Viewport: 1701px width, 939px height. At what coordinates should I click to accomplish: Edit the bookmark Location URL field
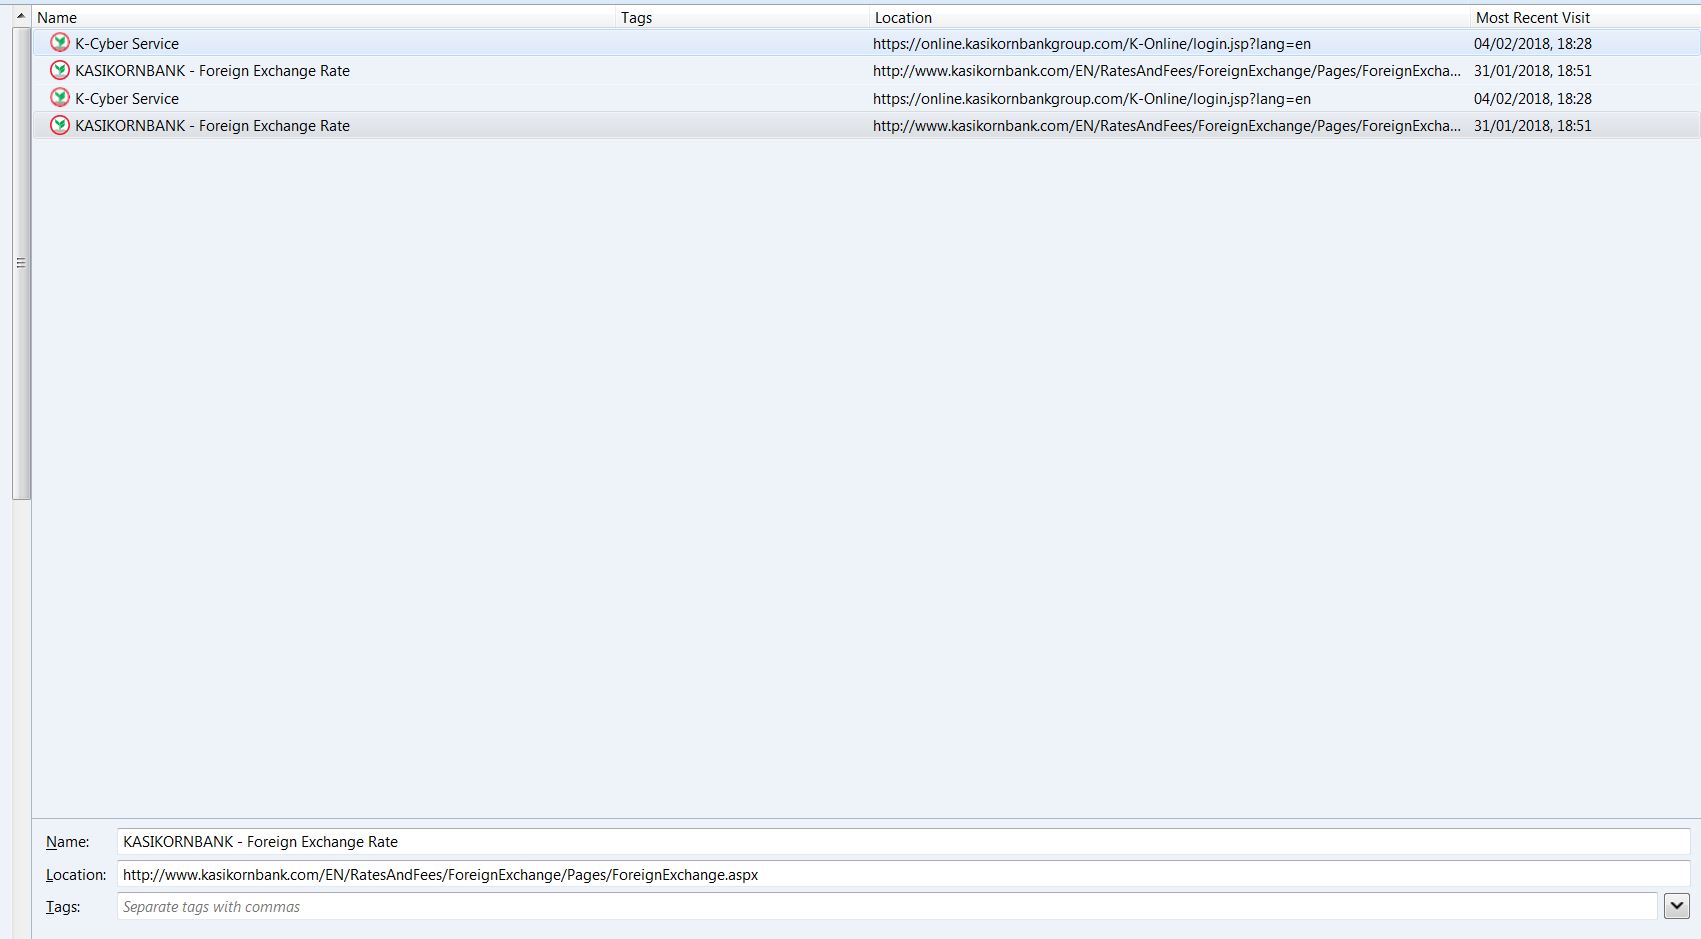(903, 874)
